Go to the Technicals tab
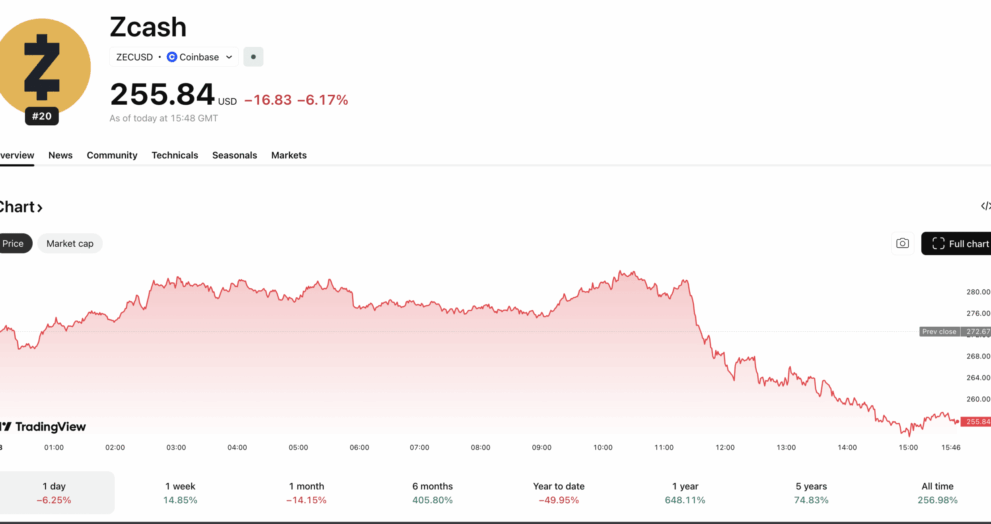This screenshot has height=524, width=991. click(x=175, y=155)
